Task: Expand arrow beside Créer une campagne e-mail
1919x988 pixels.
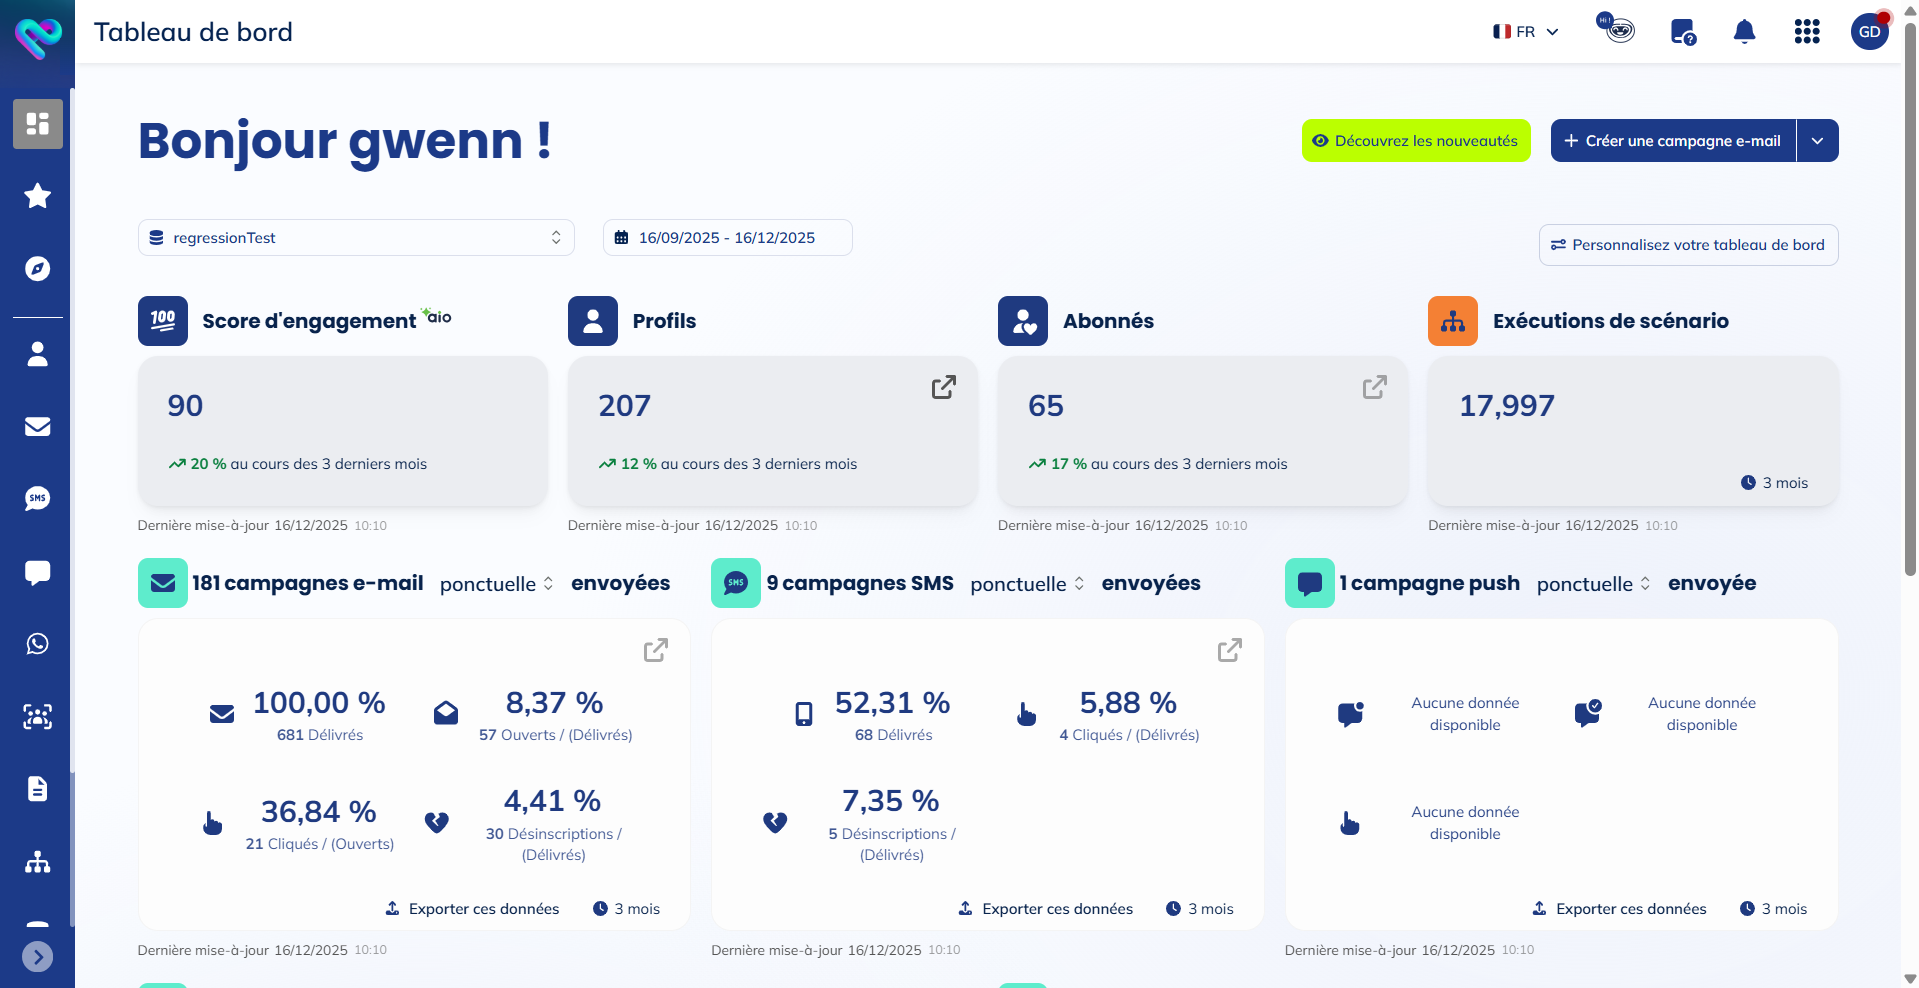Action: (1817, 141)
